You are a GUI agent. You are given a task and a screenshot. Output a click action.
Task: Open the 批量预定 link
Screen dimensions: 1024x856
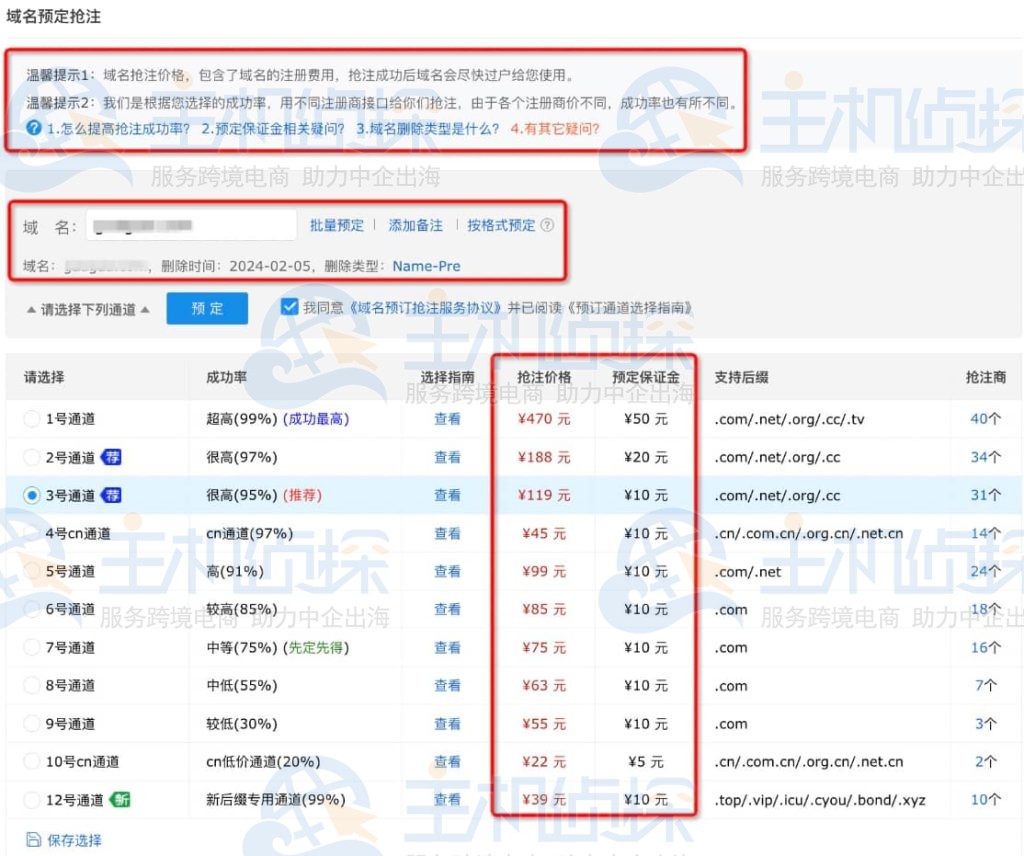[x=336, y=225]
